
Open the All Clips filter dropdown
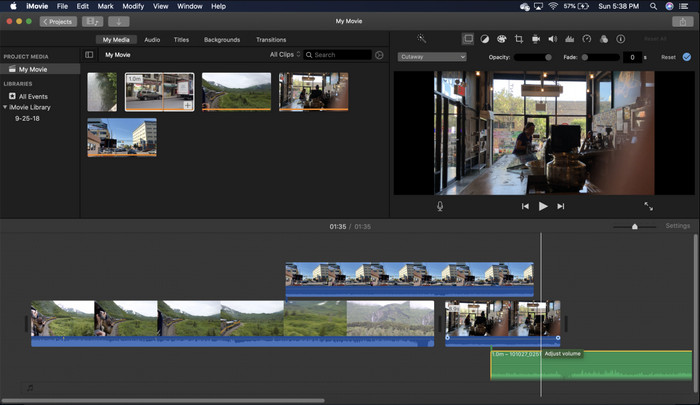[x=284, y=55]
